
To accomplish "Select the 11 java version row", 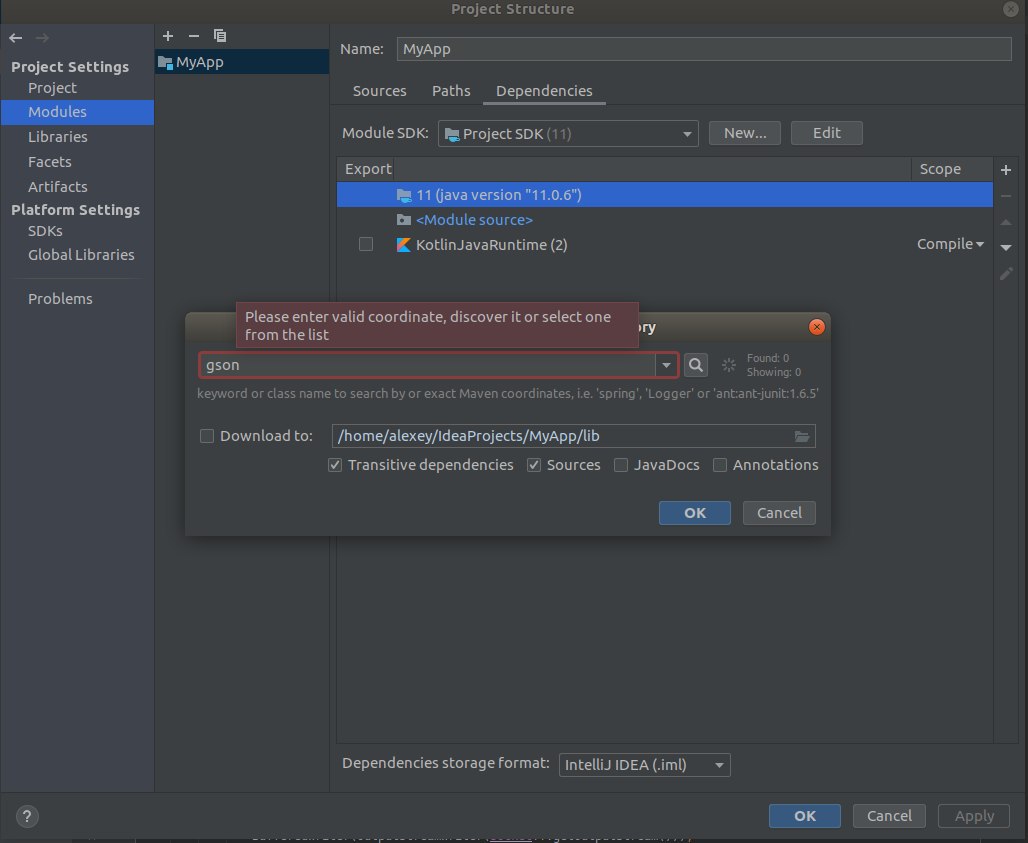I will [665, 195].
